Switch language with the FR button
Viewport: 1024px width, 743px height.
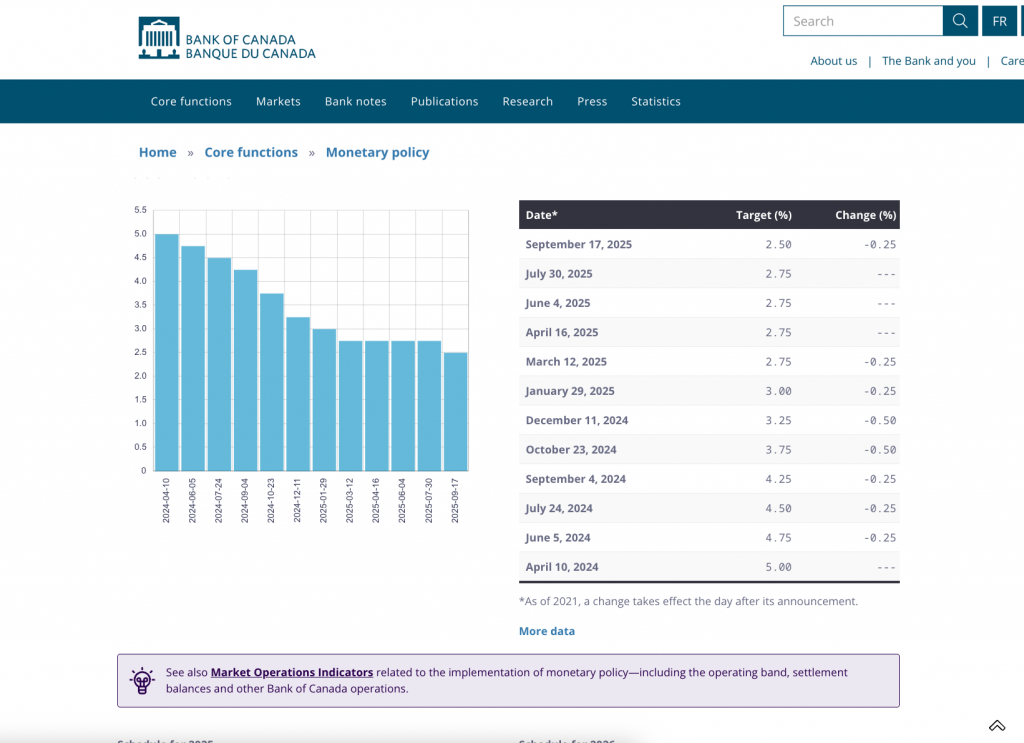(x=999, y=21)
